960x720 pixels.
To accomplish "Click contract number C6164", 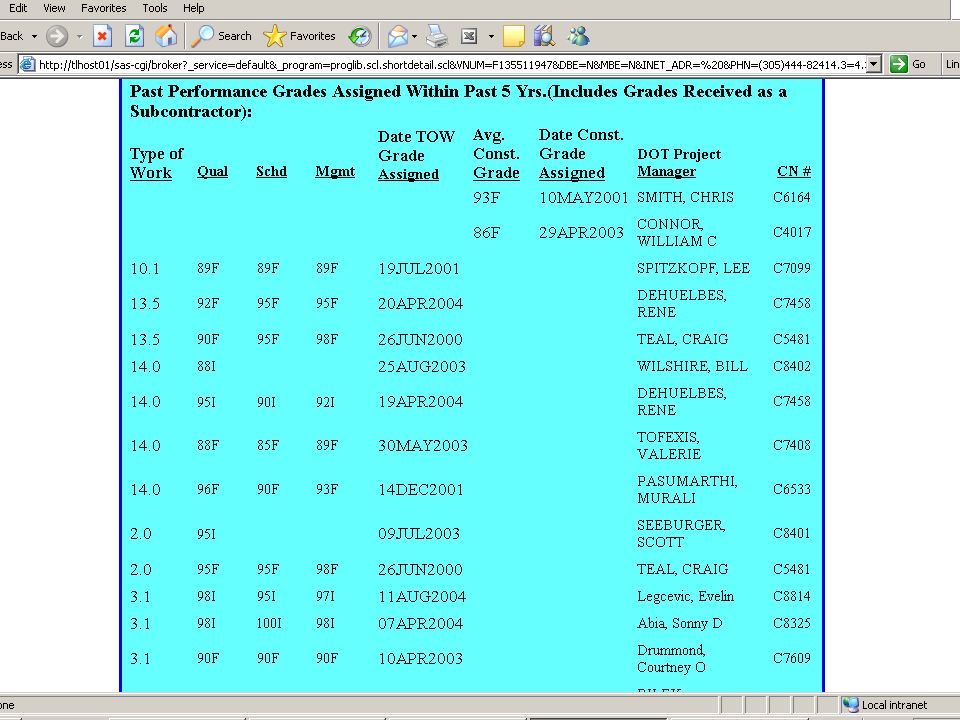I will click(792, 197).
